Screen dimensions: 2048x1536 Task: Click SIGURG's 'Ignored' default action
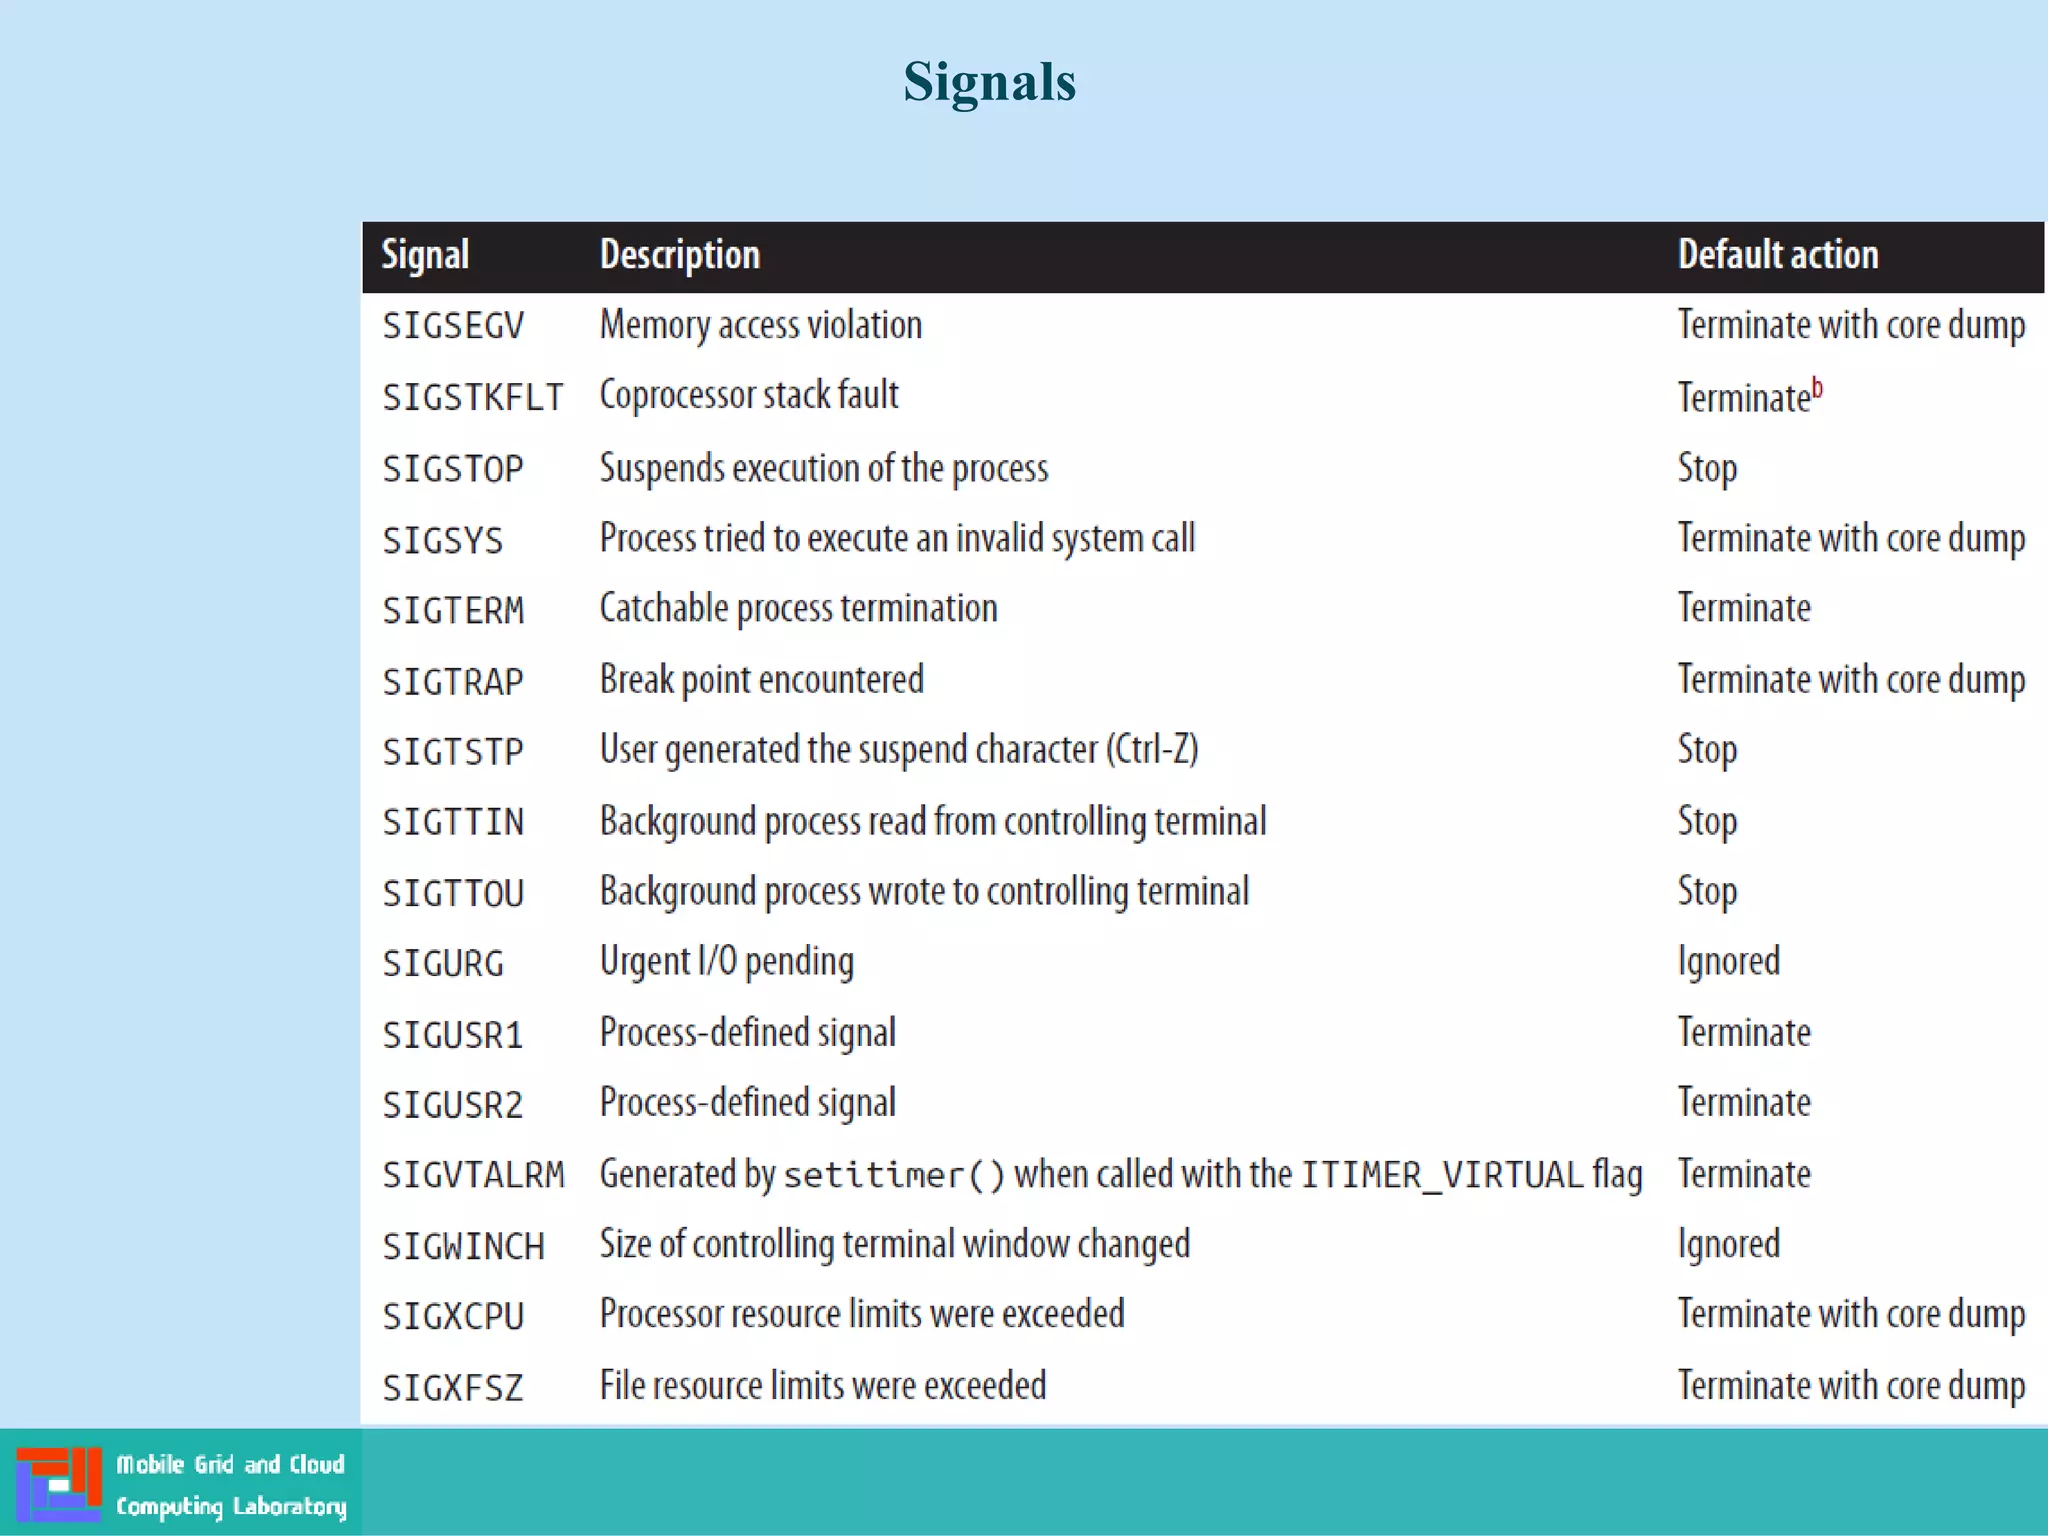1729,962
